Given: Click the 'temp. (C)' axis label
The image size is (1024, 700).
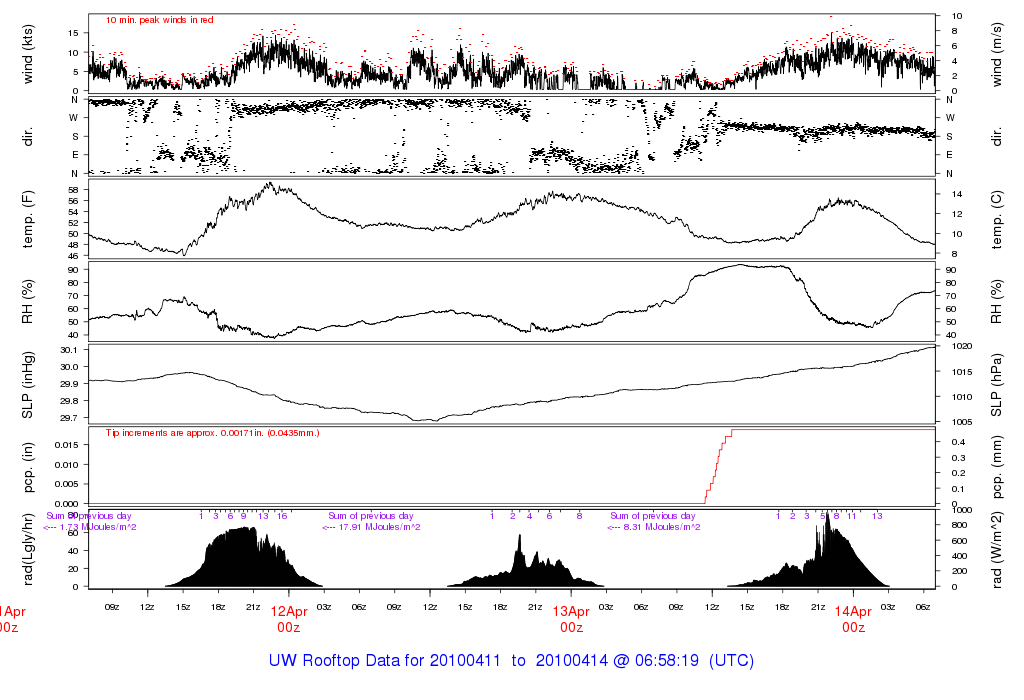Looking at the screenshot, I should pyautogui.click(x=997, y=219).
